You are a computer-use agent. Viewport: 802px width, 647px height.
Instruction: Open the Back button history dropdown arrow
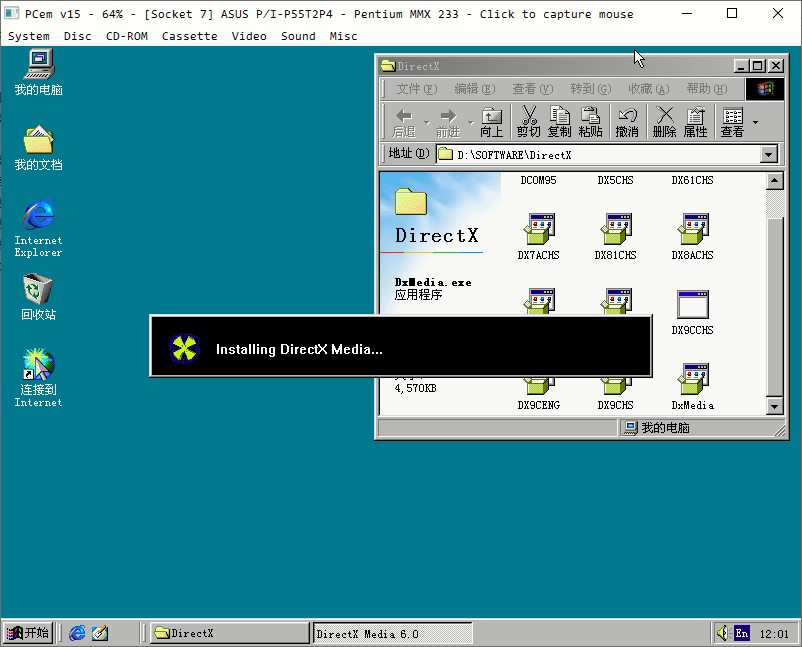tap(427, 123)
